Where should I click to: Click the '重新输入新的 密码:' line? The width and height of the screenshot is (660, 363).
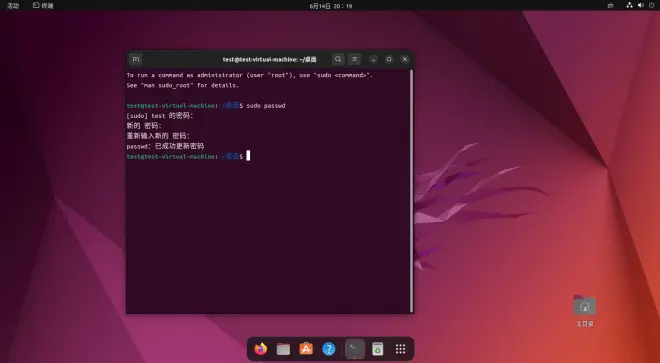(x=158, y=136)
